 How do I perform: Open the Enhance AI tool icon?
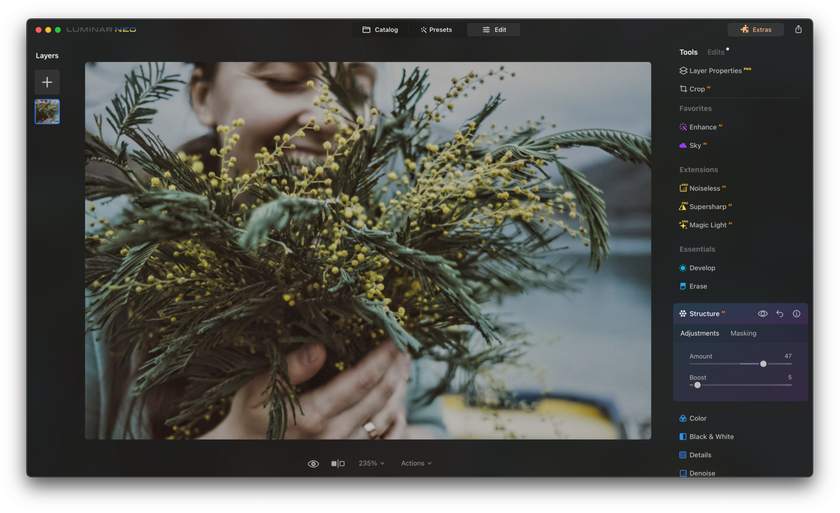[683, 127]
